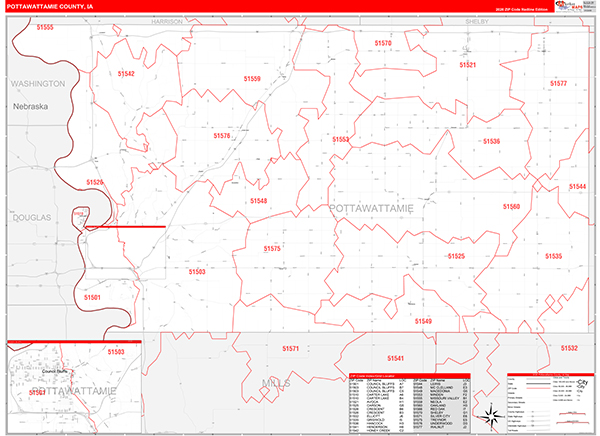Click ZIP code label 51576
Viewport: 600px width, 436px height.
[222, 136]
